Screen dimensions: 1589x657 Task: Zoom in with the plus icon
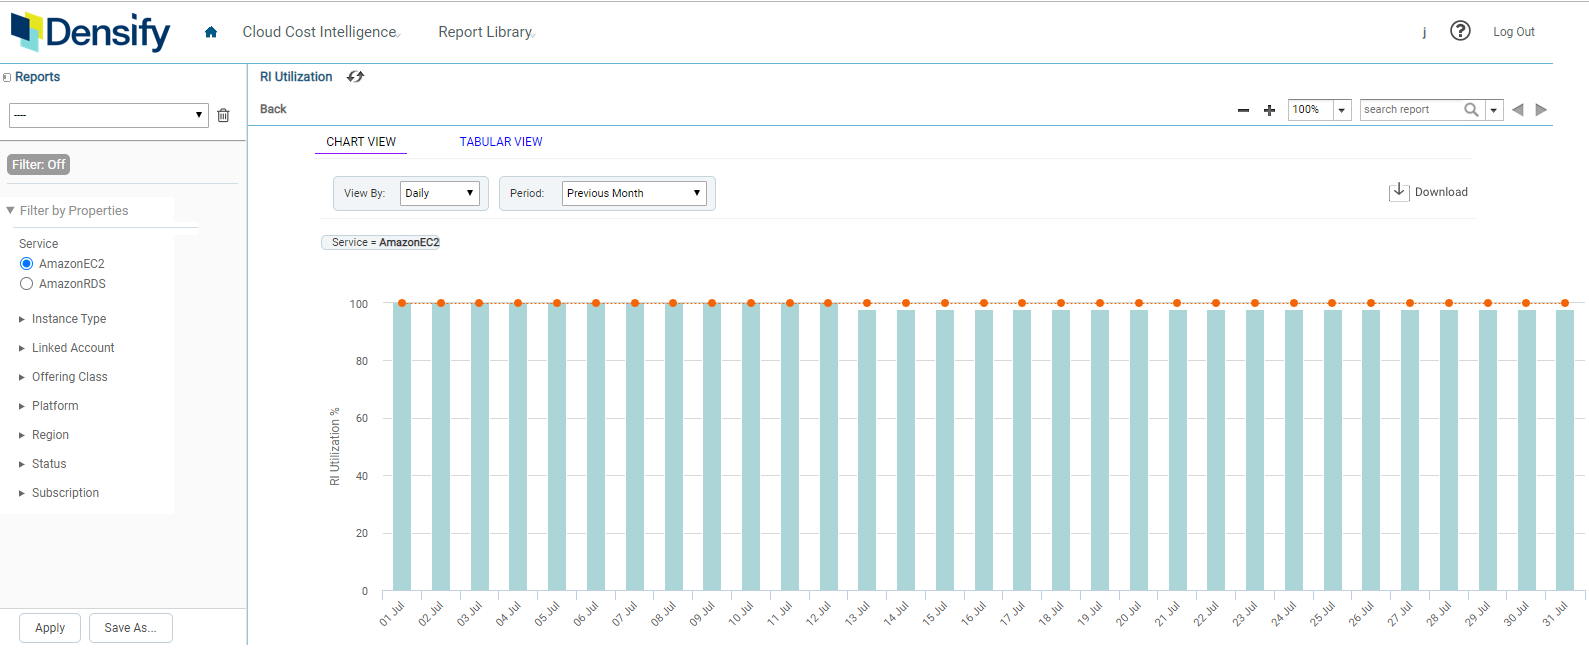point(1269,110)
